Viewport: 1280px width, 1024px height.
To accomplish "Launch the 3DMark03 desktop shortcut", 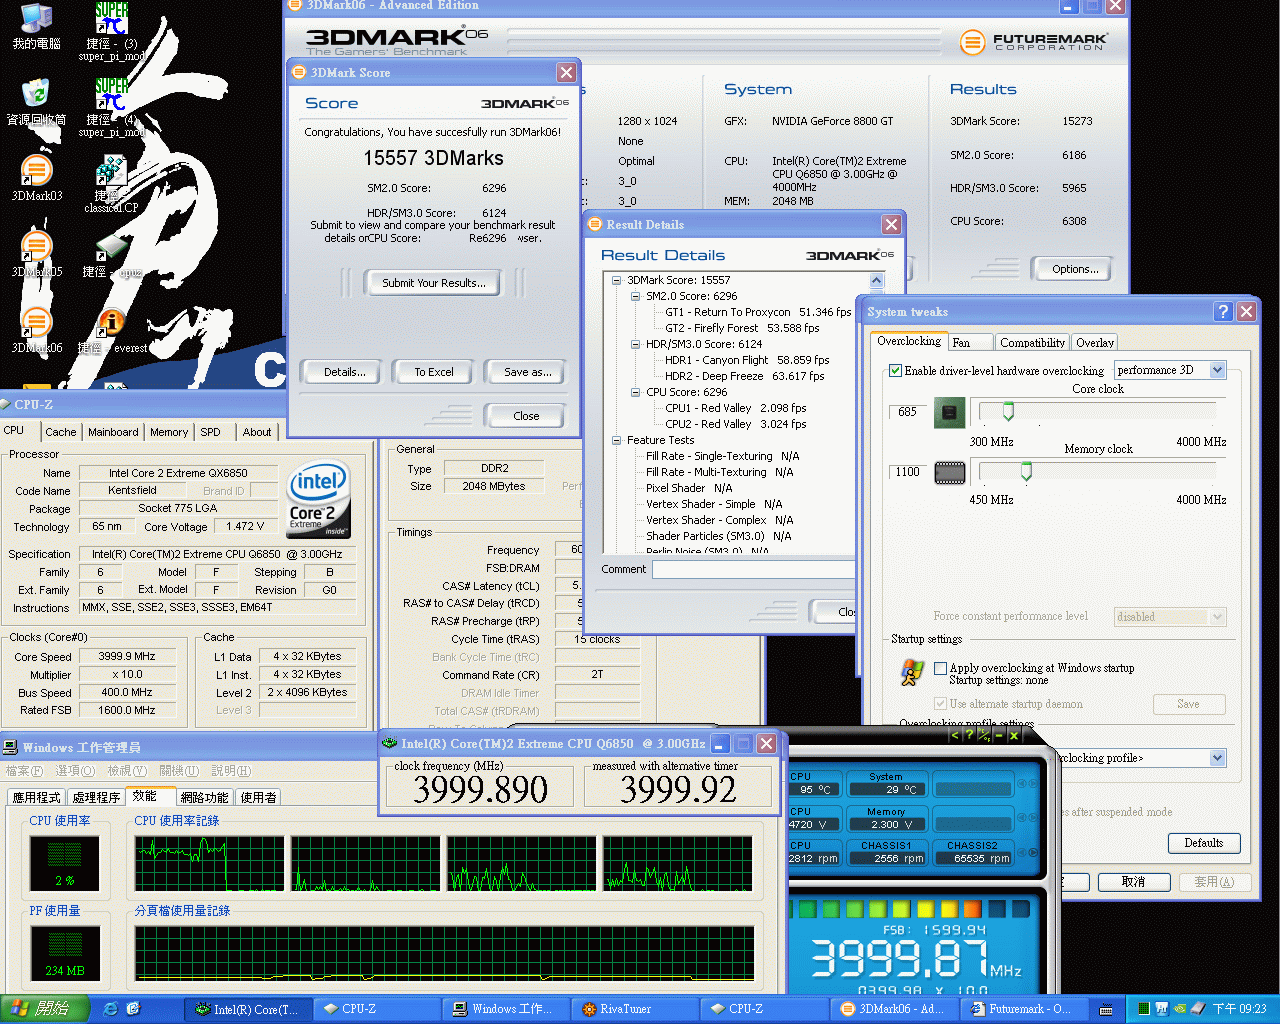I will tap(36, 179).
